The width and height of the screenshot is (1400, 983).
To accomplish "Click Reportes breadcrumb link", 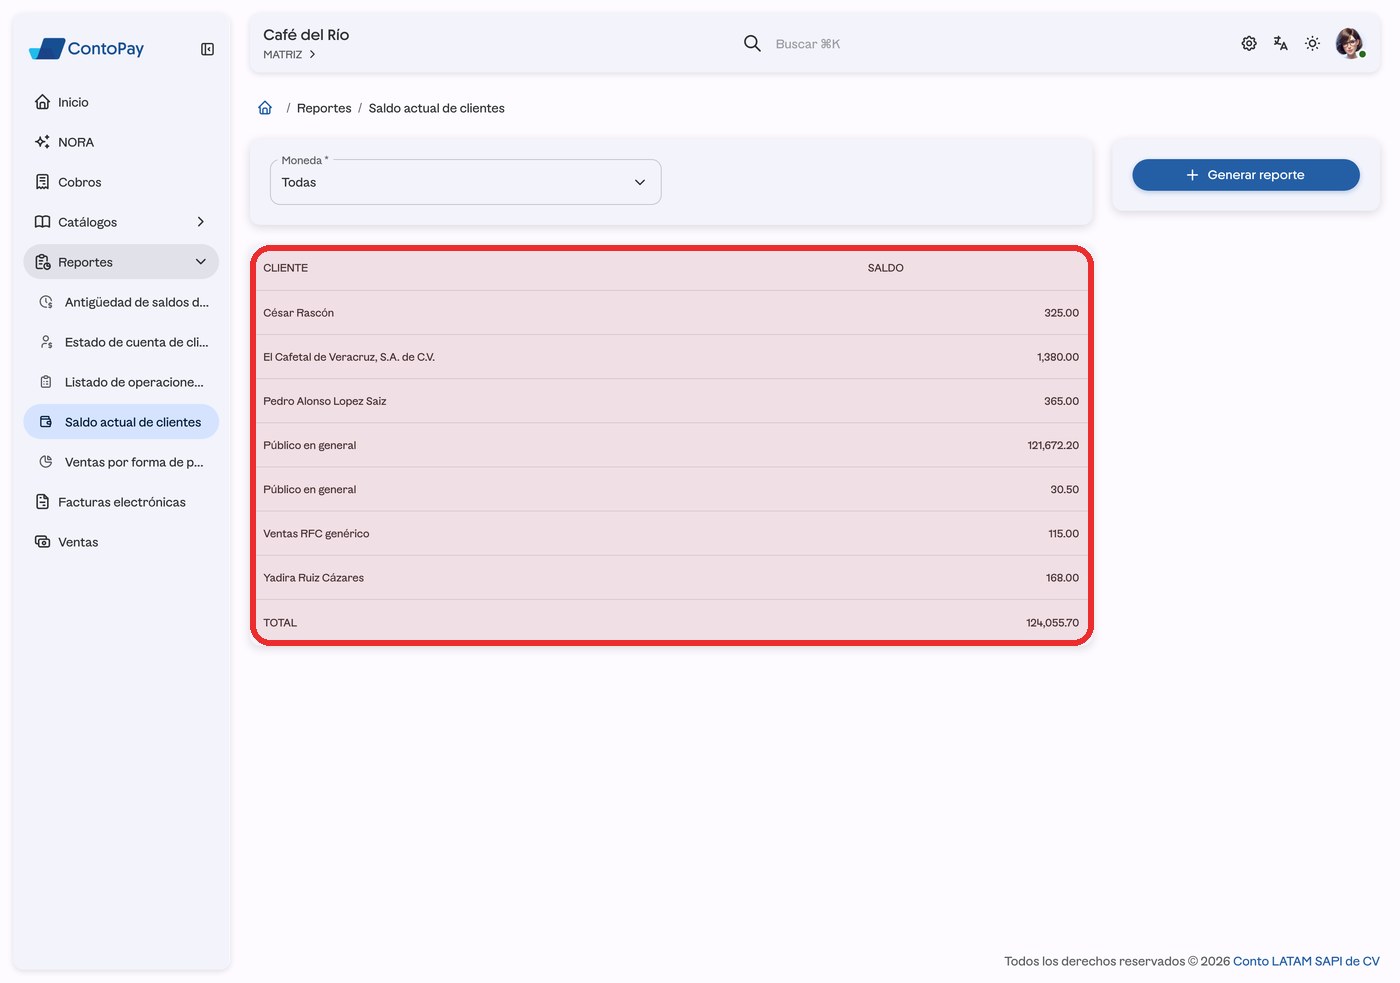I will tap(324, 108).
